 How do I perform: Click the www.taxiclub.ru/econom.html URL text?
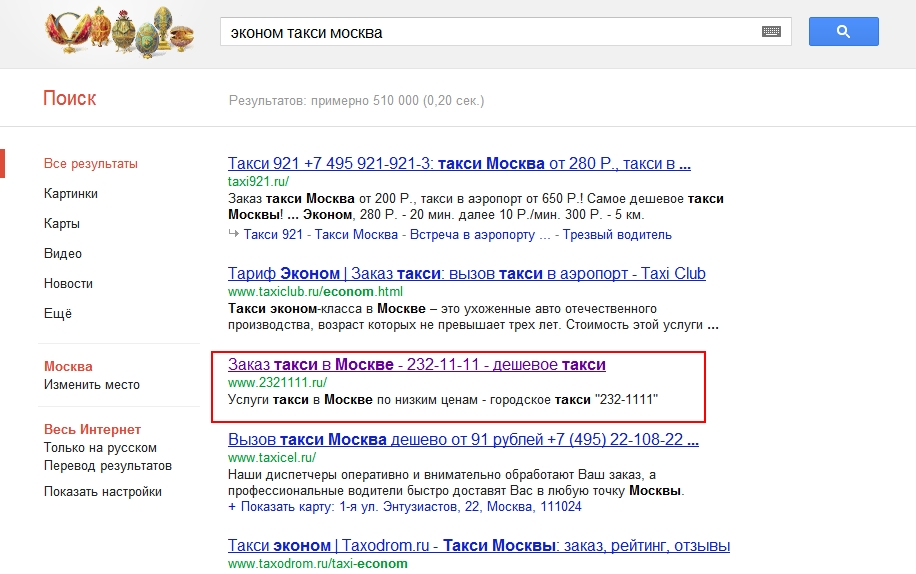tap(315, 291)
